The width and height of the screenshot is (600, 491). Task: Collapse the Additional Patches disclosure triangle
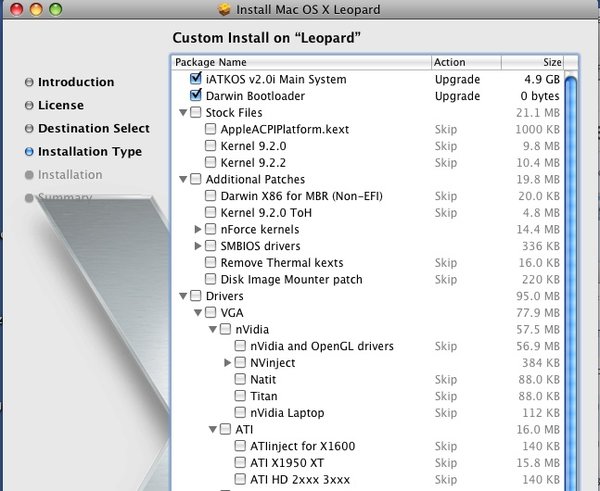183,179
